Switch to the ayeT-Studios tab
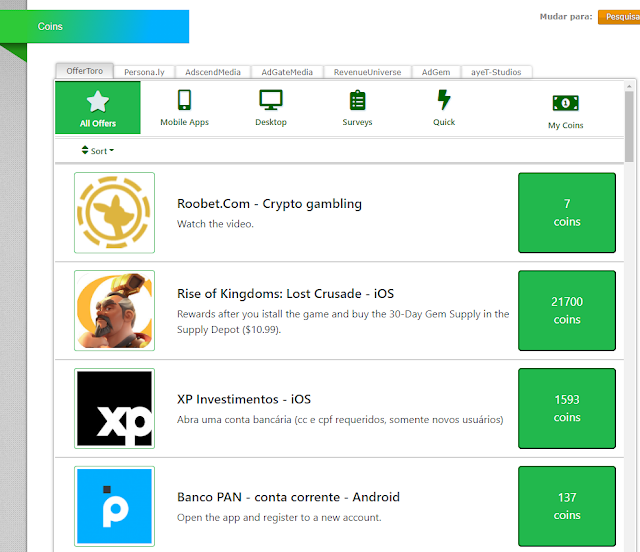 [496, 72]
